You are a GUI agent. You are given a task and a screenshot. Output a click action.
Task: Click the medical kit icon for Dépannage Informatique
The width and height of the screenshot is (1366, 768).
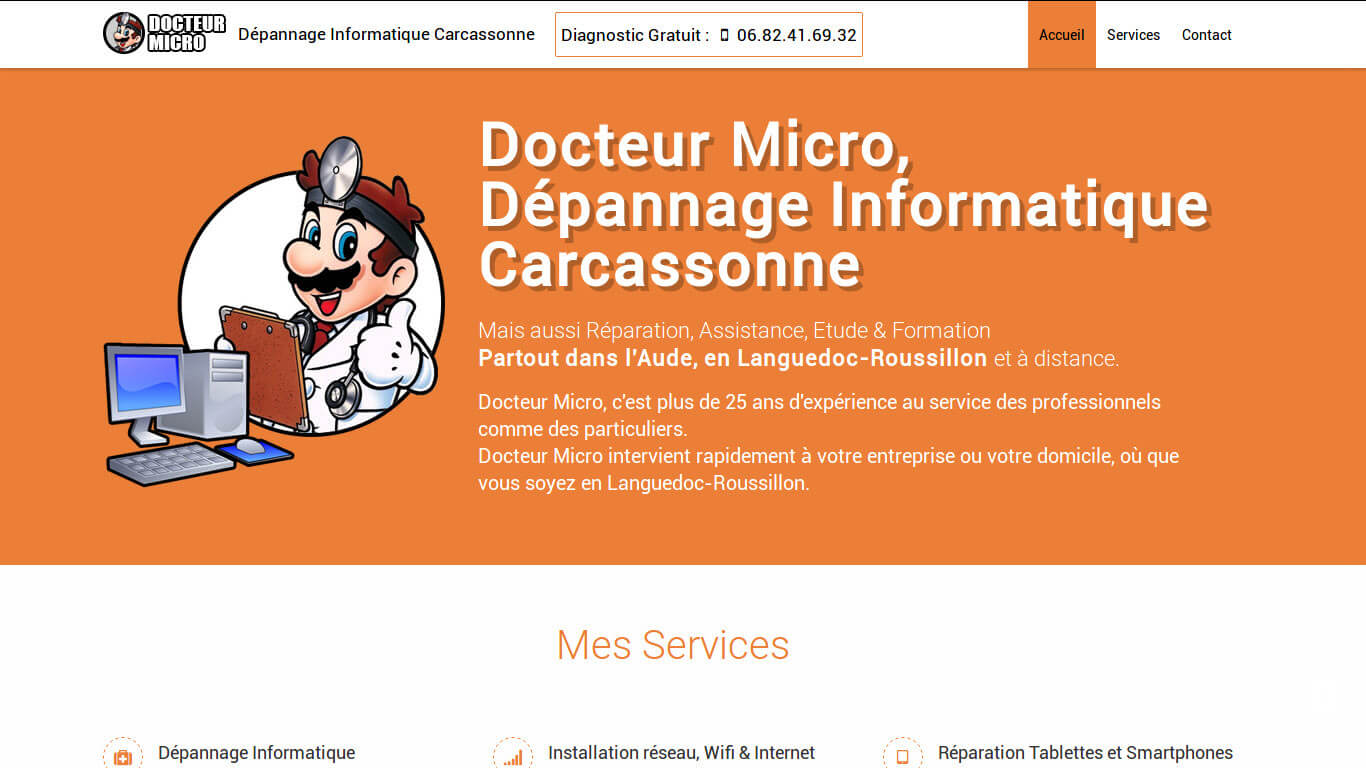pyautogui.click(x=123, y=756)
